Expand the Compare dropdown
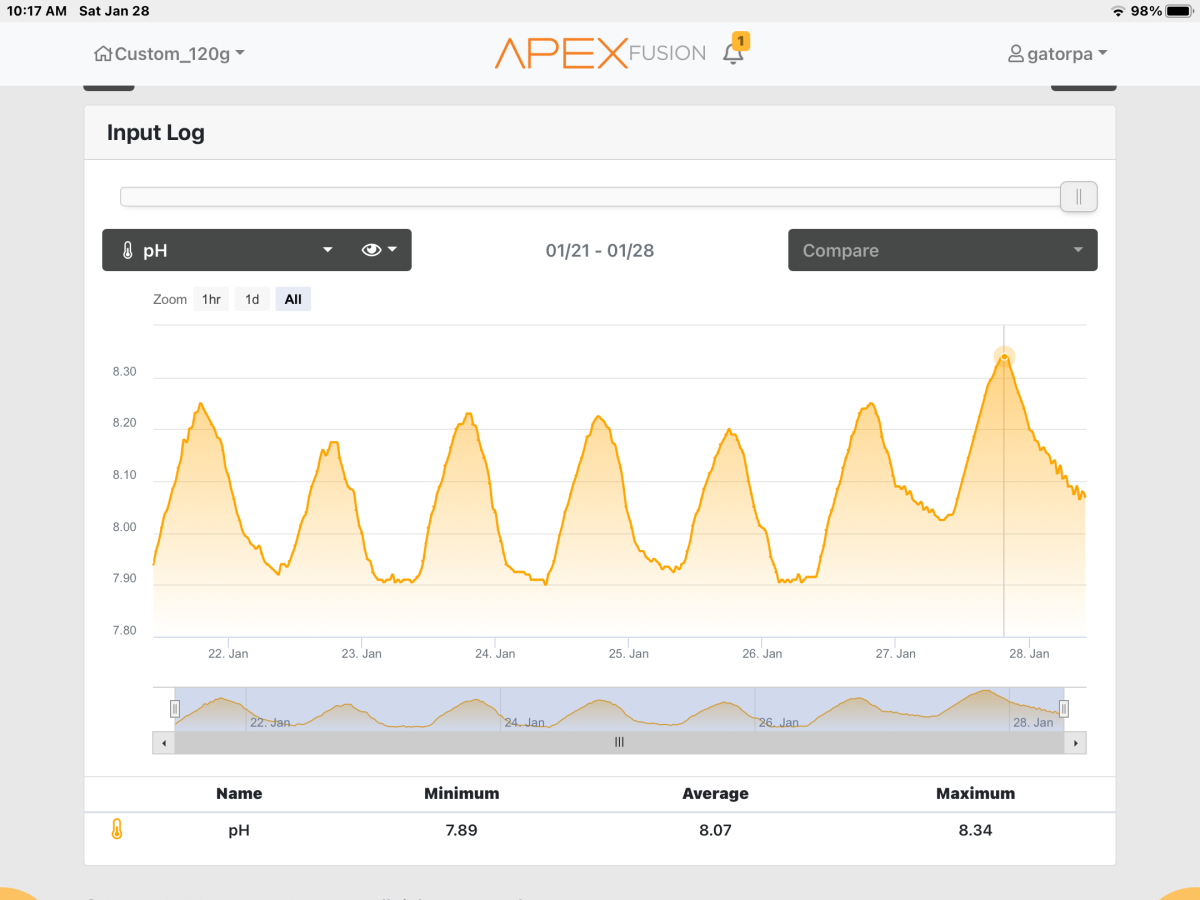 pos(942,250)
